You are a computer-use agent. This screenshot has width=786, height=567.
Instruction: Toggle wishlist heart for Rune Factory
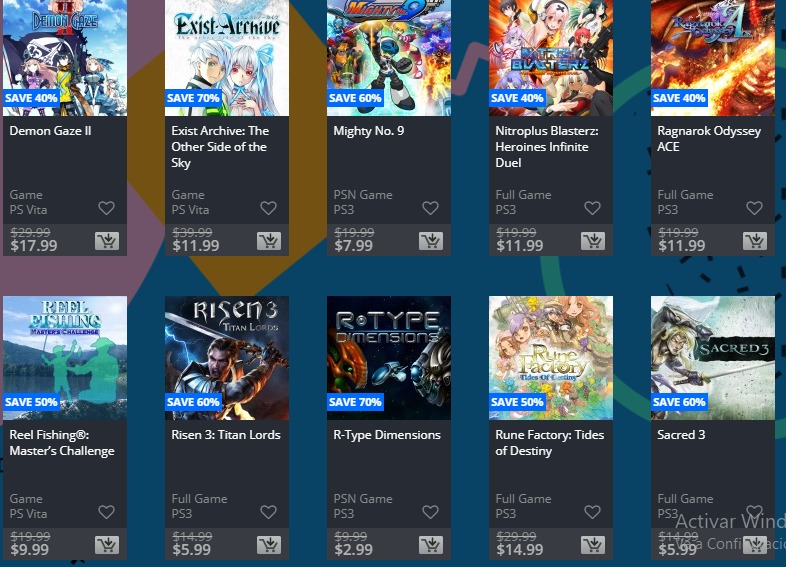(x=592, y=511)
